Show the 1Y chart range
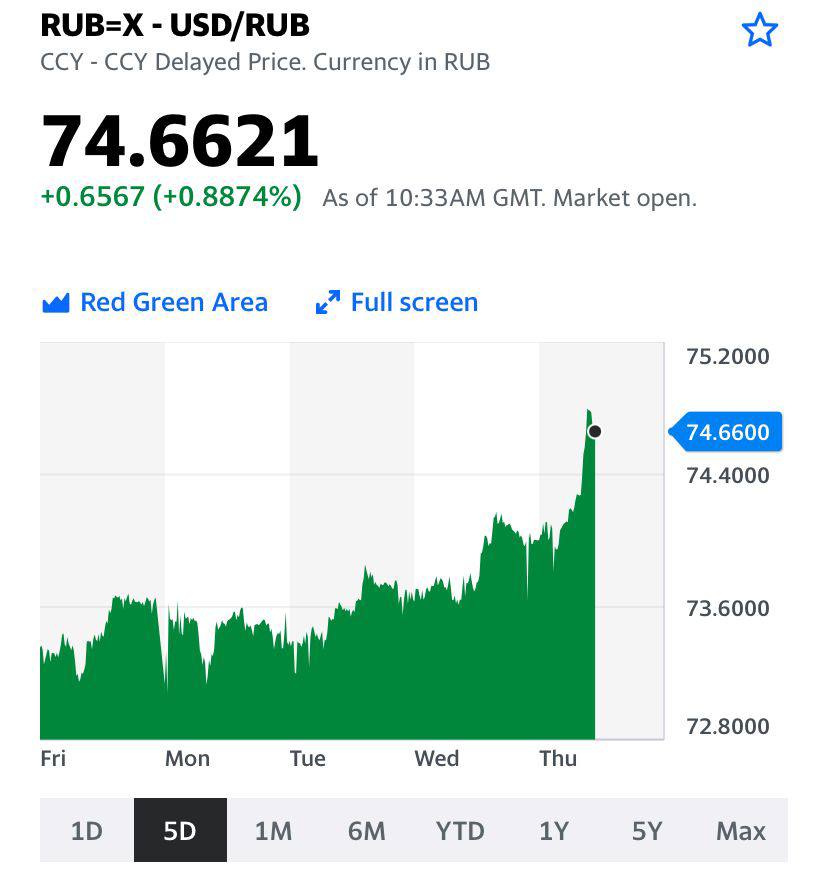Screen dimensions: 828x872 click(x=554, y=830)
